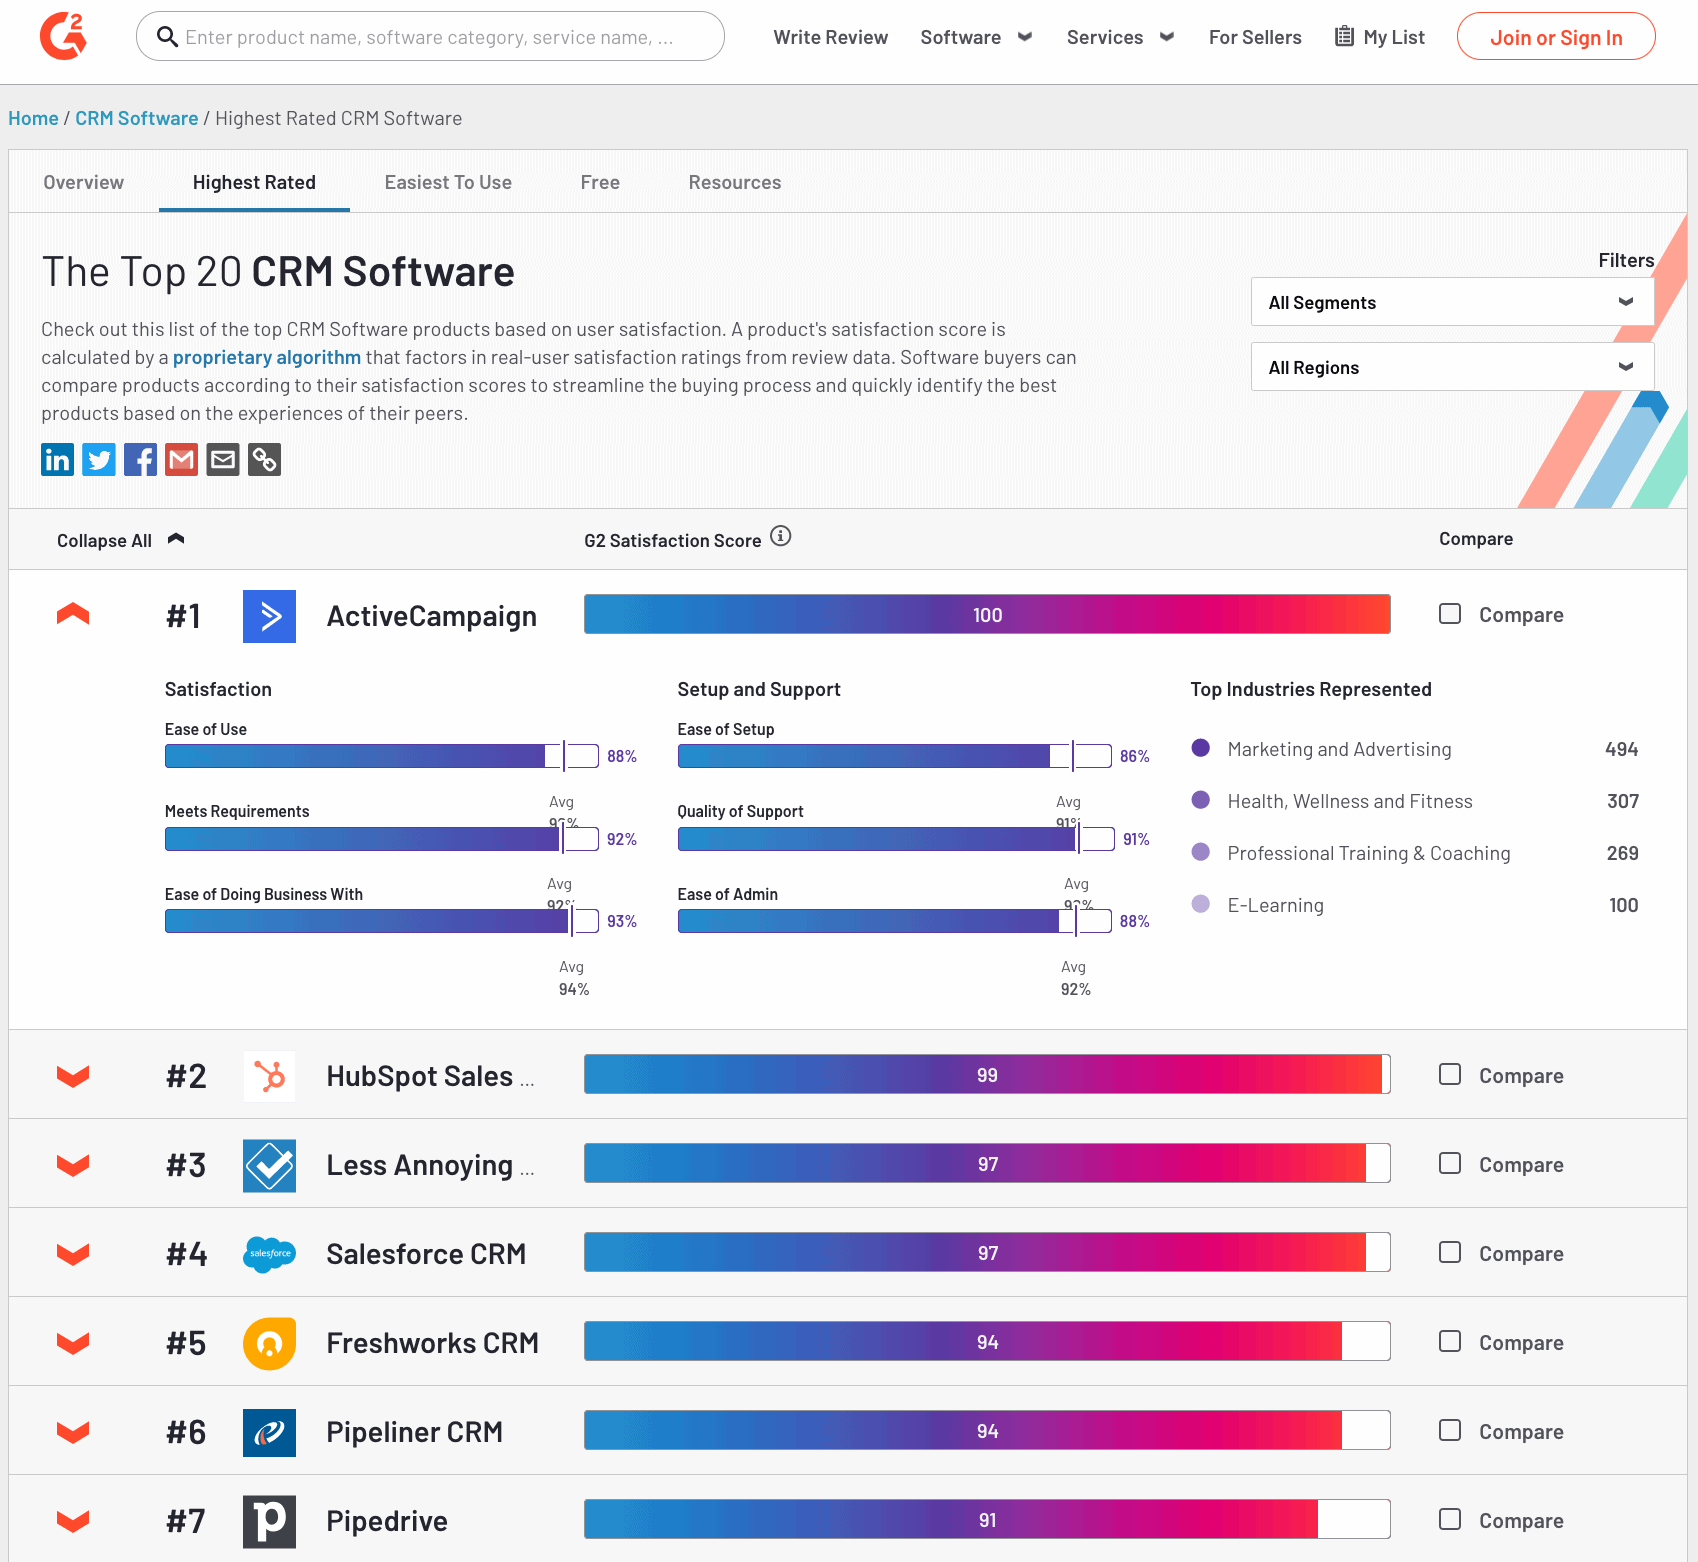Copy the page link using the link icon
This screenshot has height=1562, width=1698.
(x=264, y=459)
